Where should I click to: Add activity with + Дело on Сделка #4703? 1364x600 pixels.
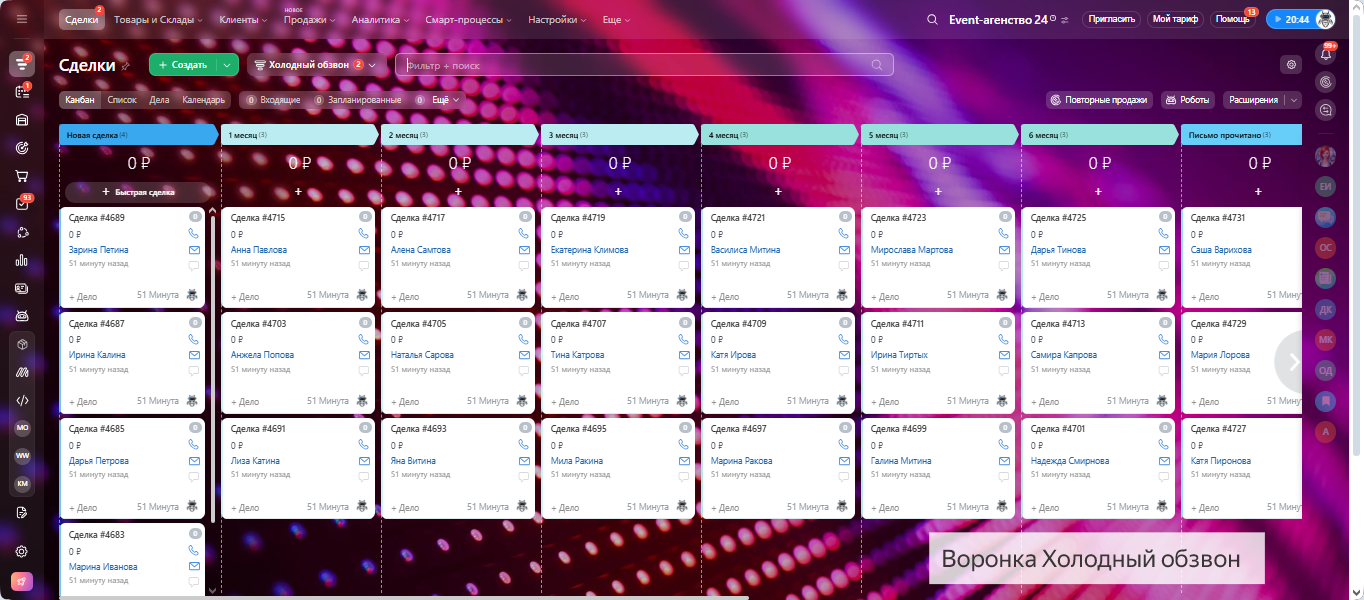(x=244, y=401)
